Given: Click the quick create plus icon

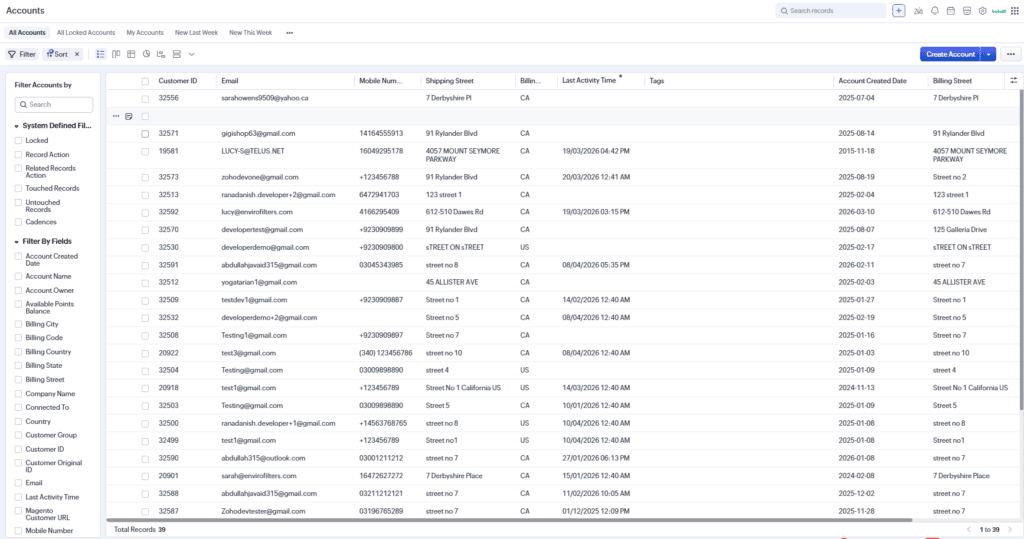Looking at the screenshot, I should point(899,11).
